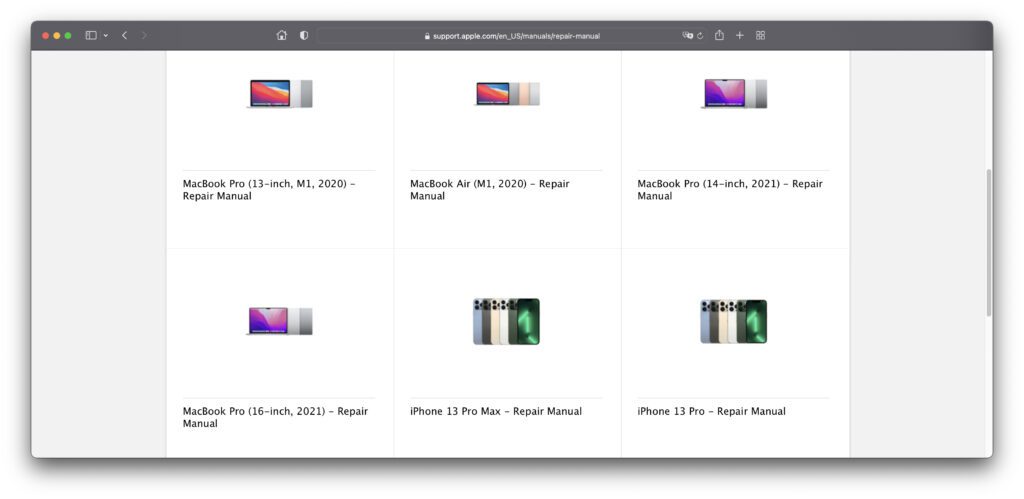Click the iPhone 13 Pro Max product image

[507, 321]
